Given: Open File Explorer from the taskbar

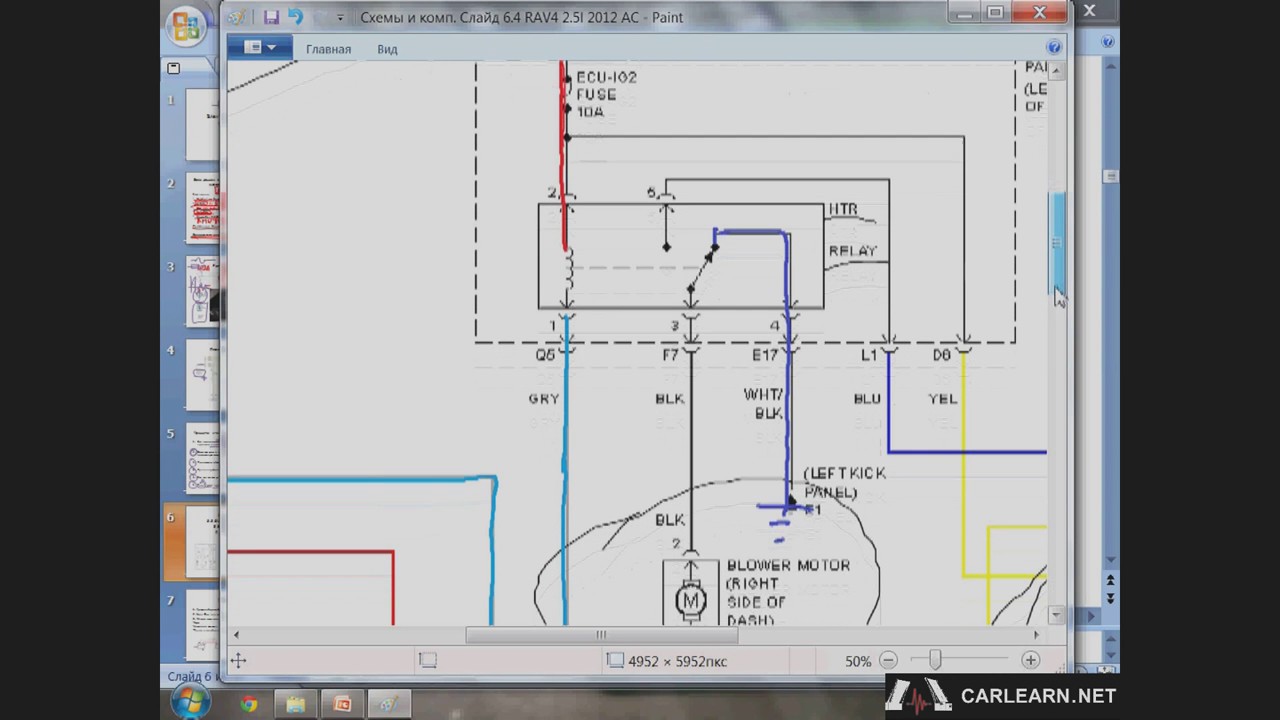Looking at the screenshot, I should point(295,704).
